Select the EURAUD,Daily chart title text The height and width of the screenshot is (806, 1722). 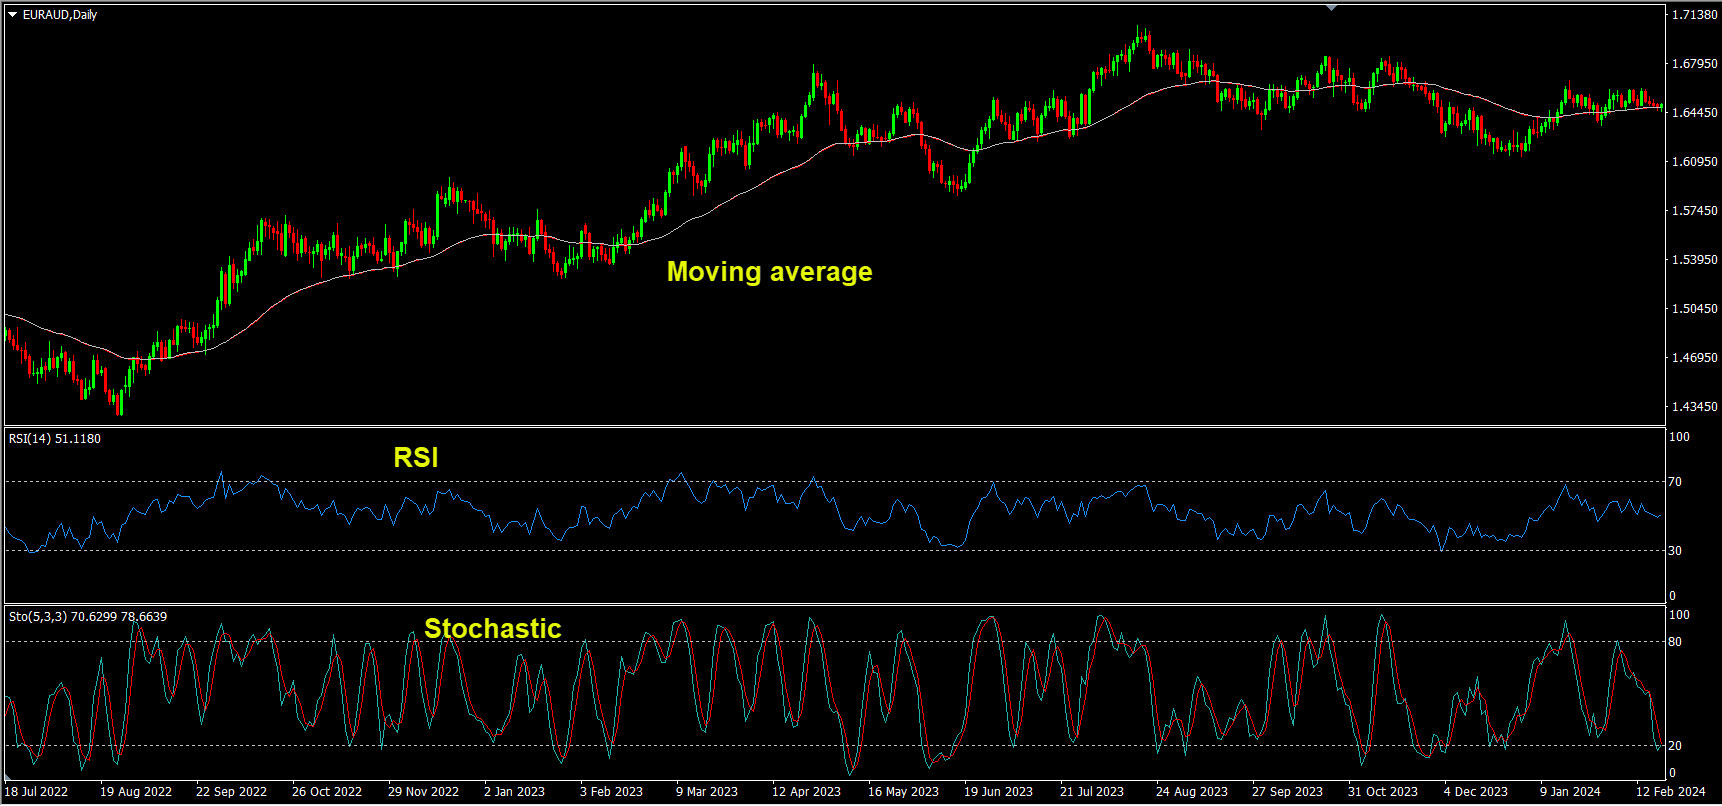pos(60,15)
